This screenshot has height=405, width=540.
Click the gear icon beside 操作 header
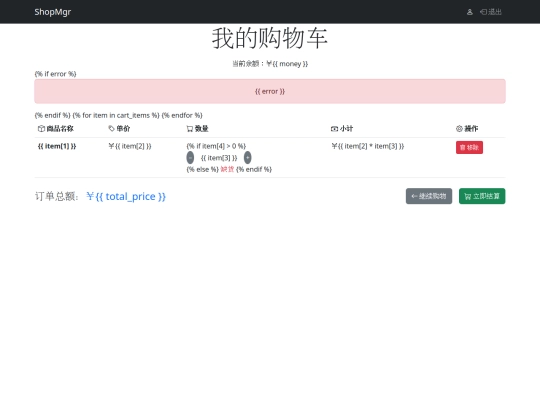coord(459,128)
